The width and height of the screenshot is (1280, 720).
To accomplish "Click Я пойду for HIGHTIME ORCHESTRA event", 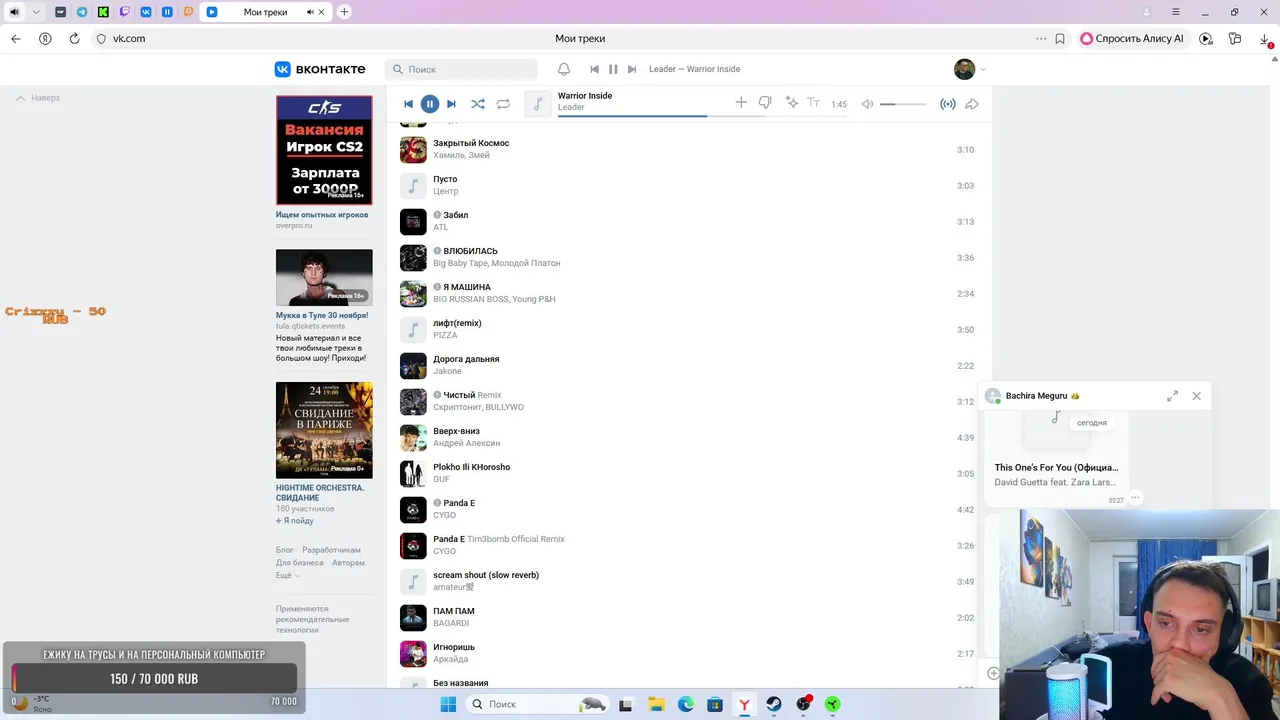I will [x=295, y=521].
